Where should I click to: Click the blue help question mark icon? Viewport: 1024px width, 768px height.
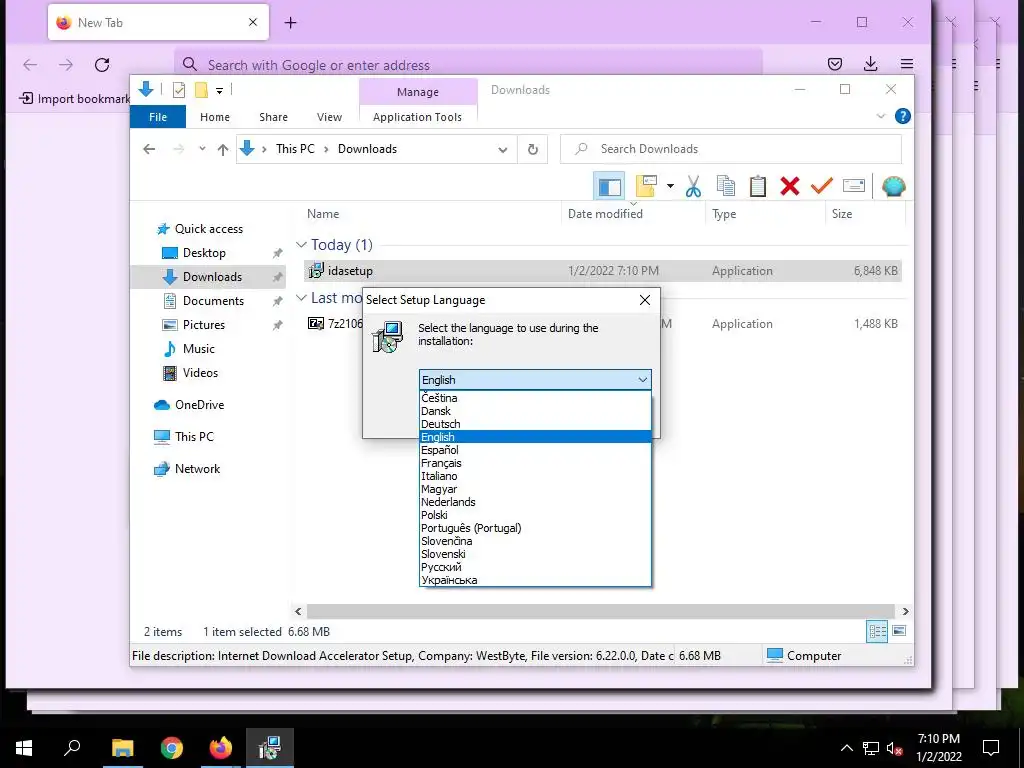903,116
